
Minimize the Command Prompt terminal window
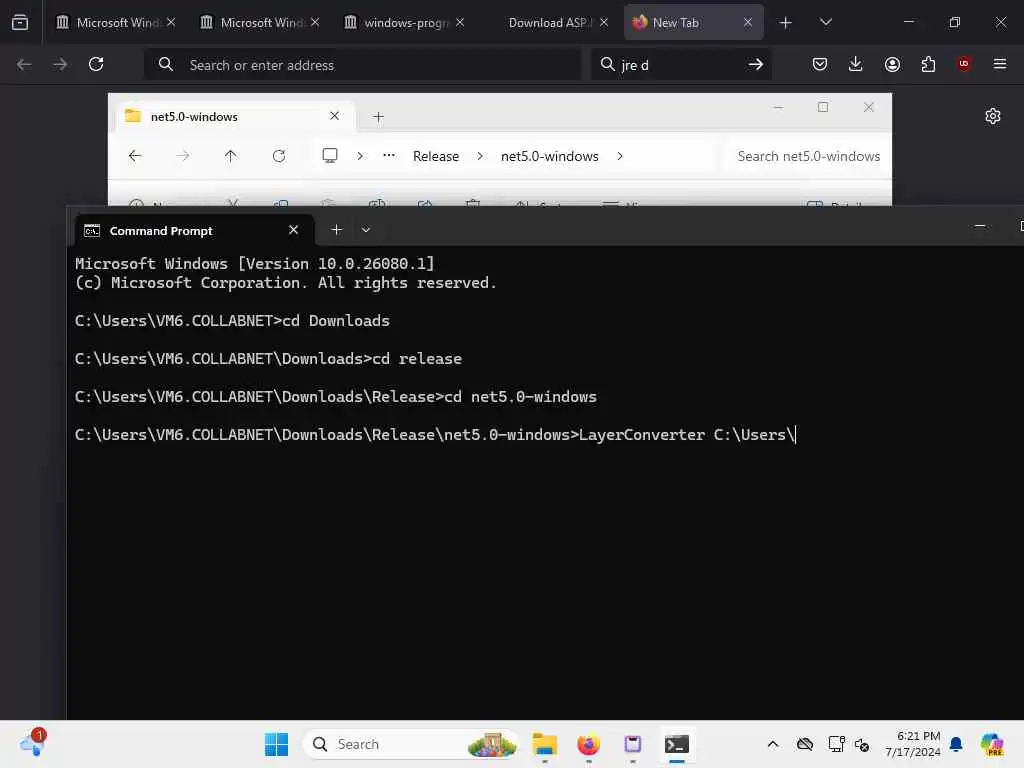(980, 226)
